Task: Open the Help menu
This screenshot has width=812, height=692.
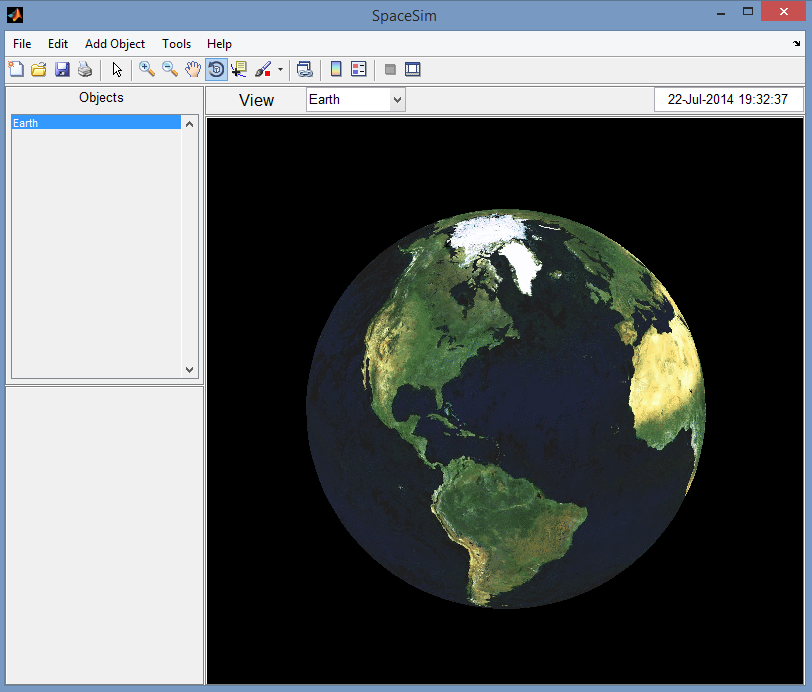Action: tap(219, 43)
